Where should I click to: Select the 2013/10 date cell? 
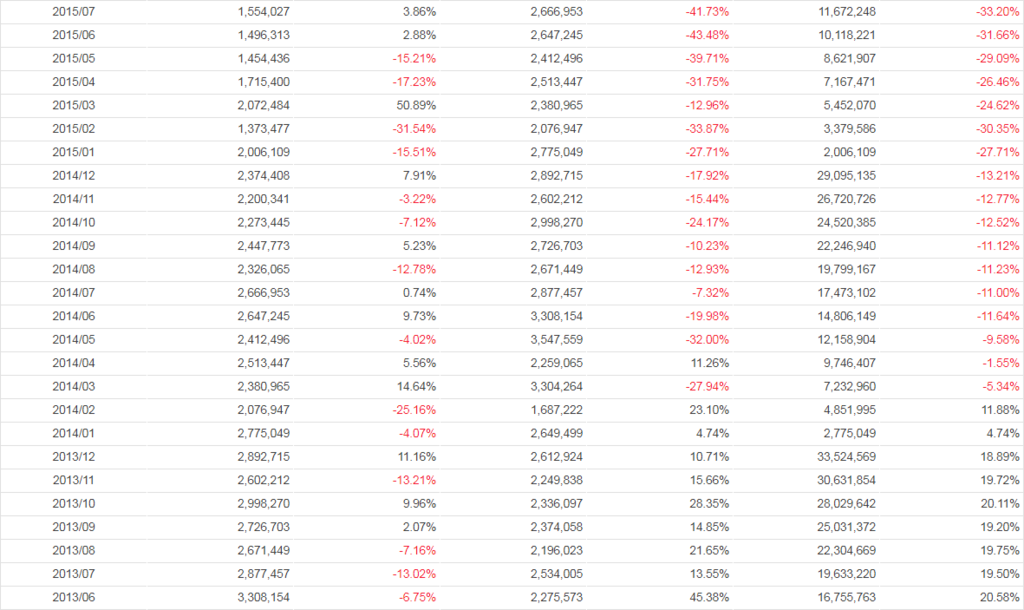(x=72, y=504)
